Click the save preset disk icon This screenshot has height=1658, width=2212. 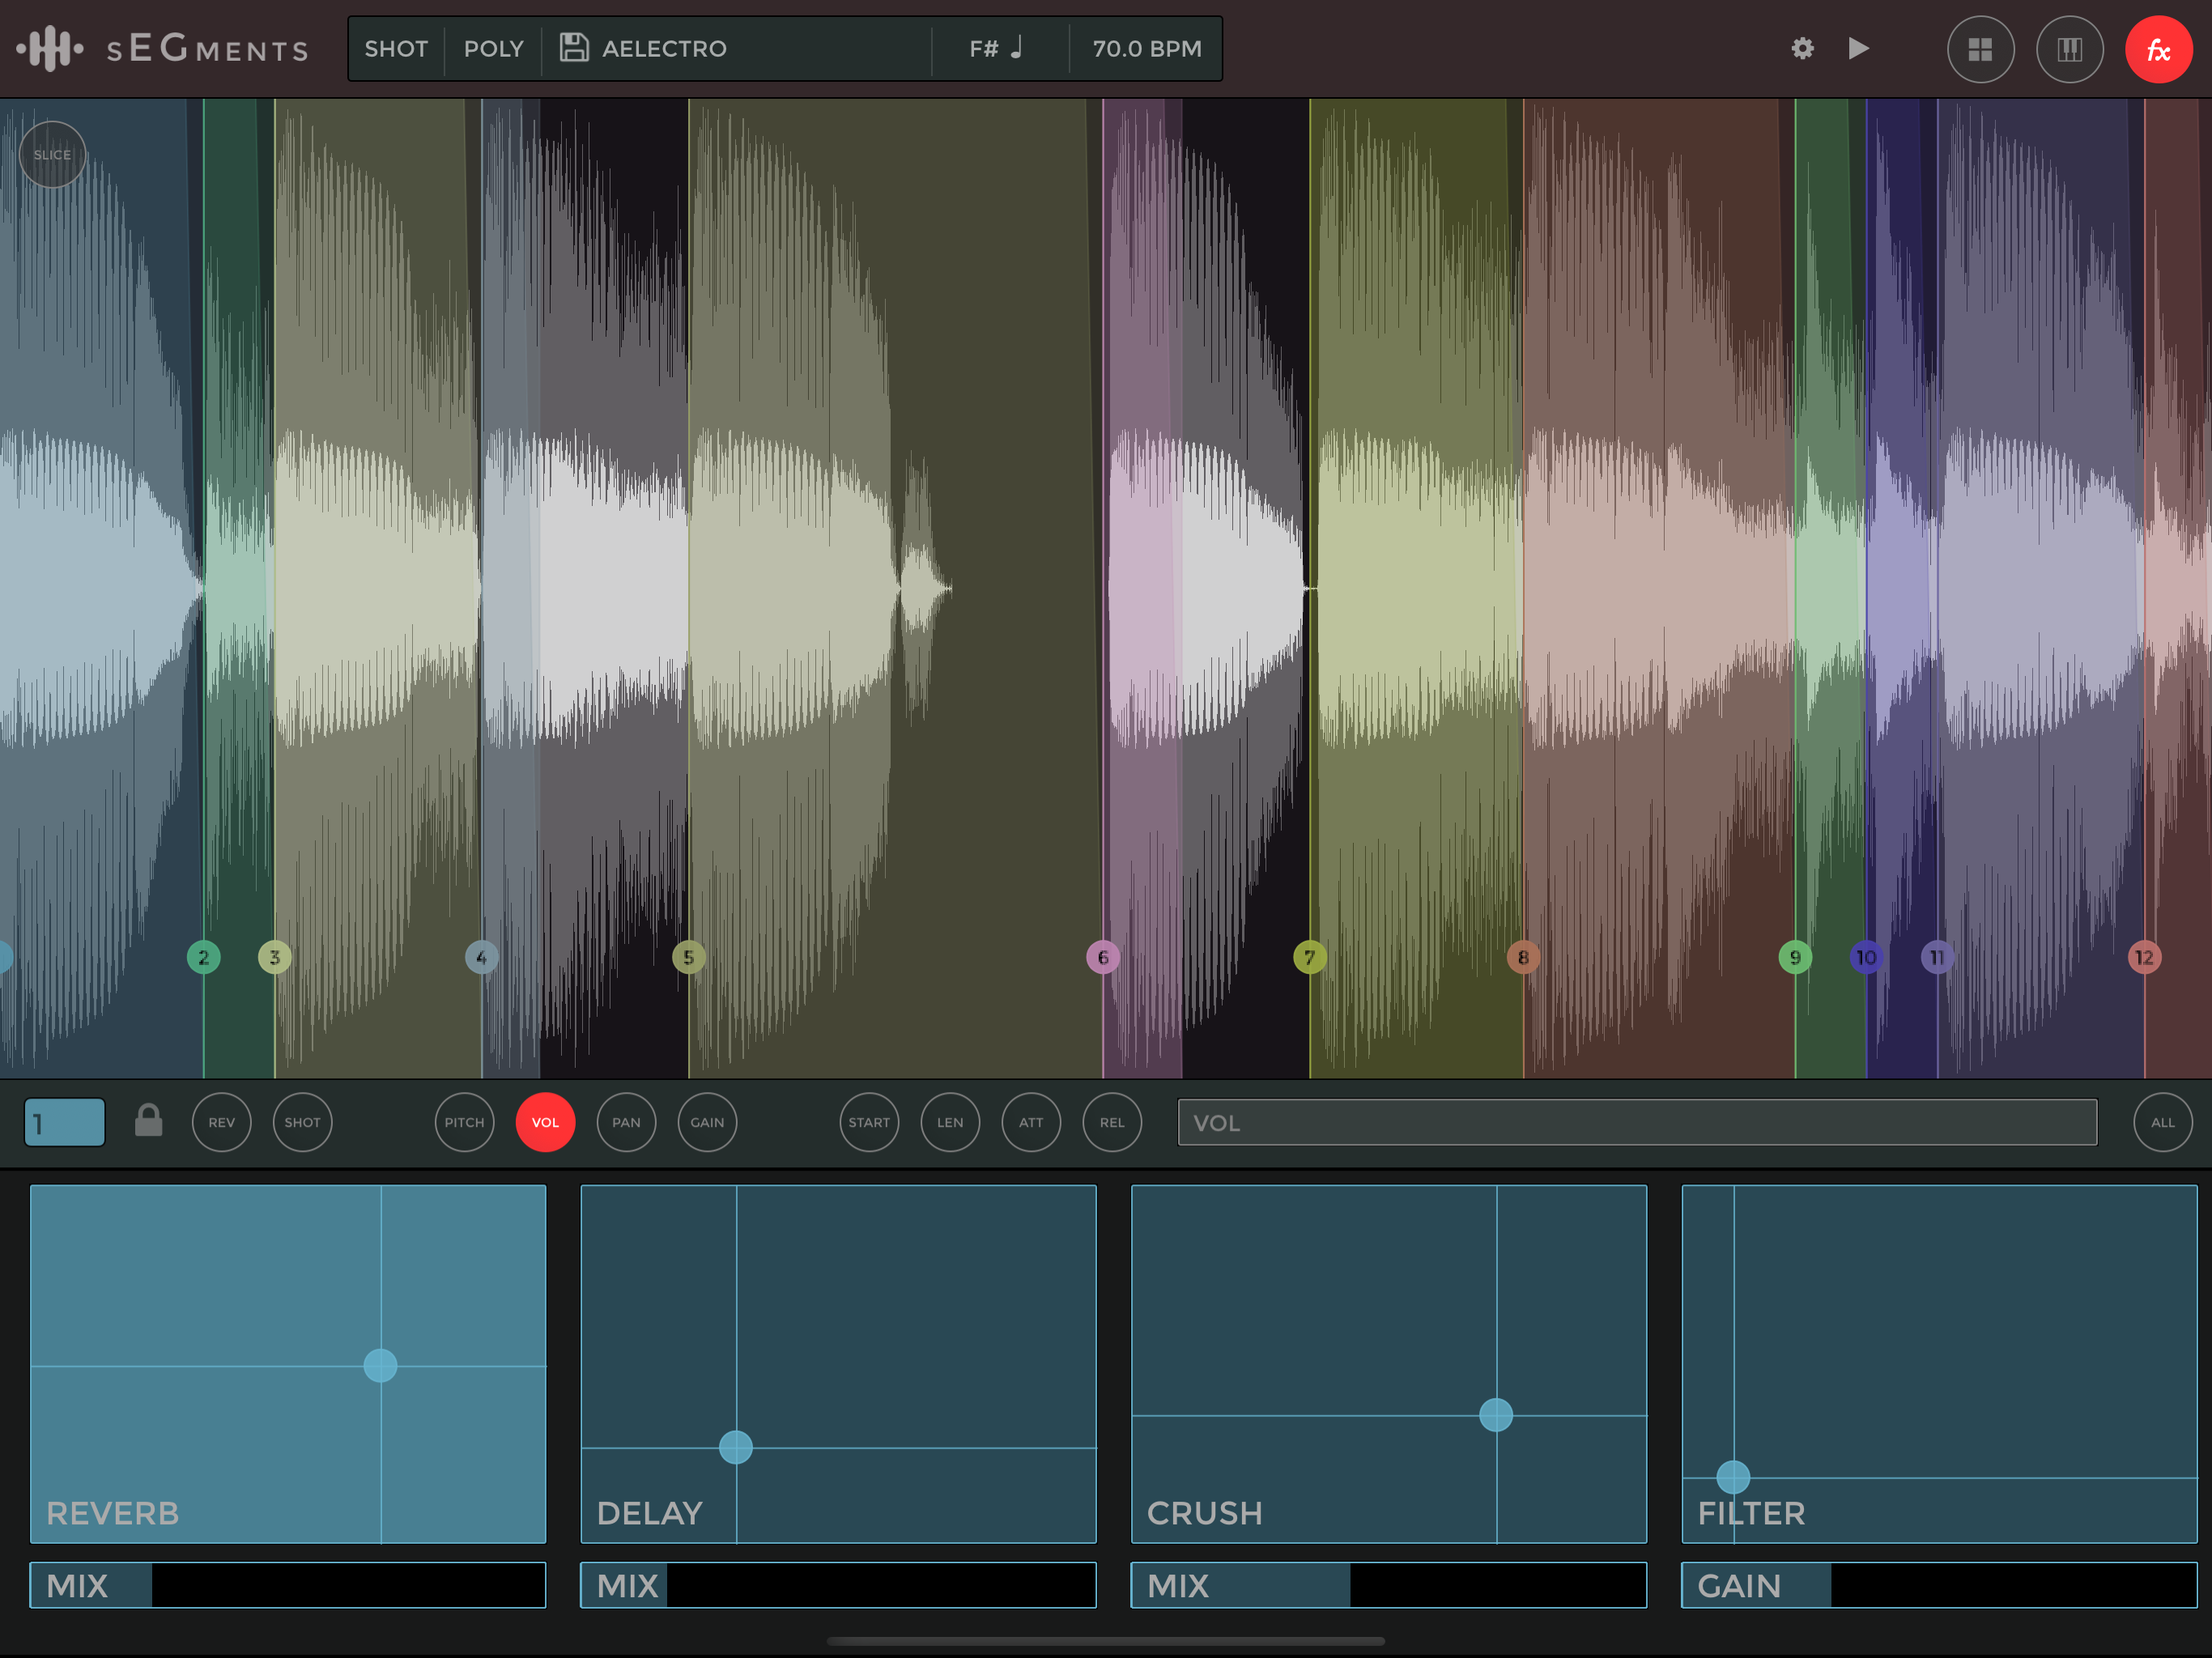pyautogui.click(x=574, y=48)
